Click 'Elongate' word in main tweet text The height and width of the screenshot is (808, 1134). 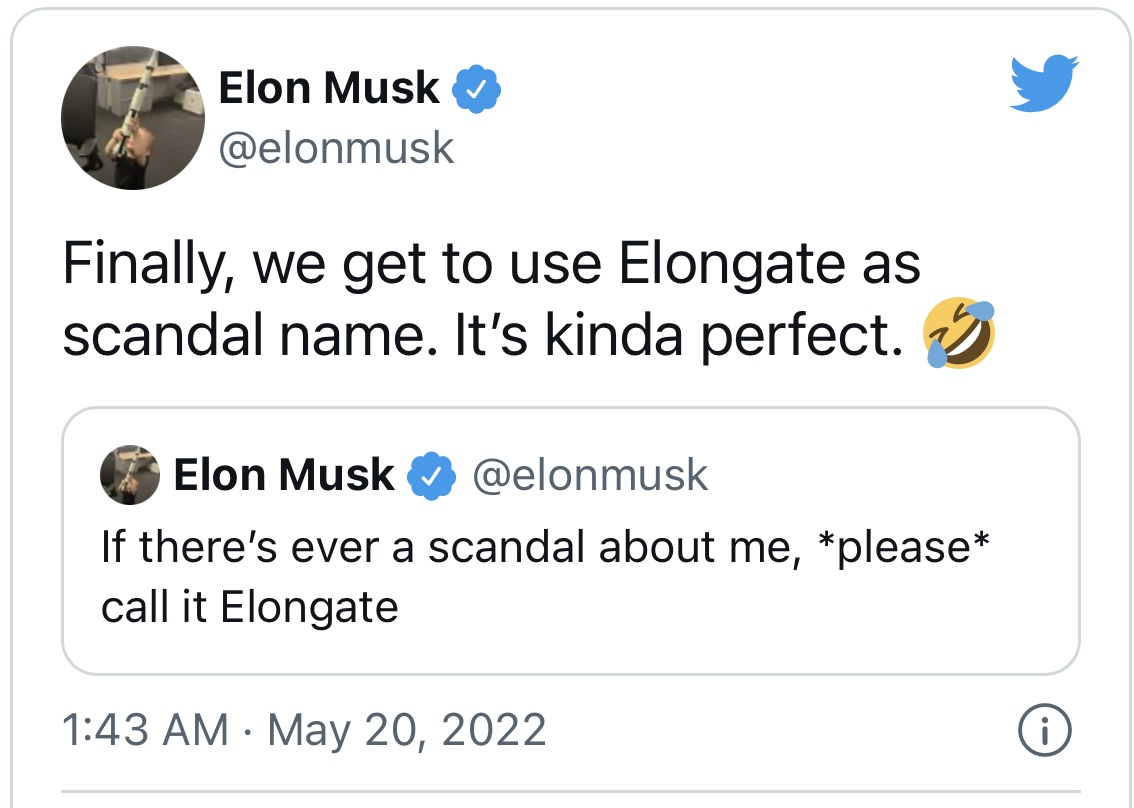(x=732, y=265)
